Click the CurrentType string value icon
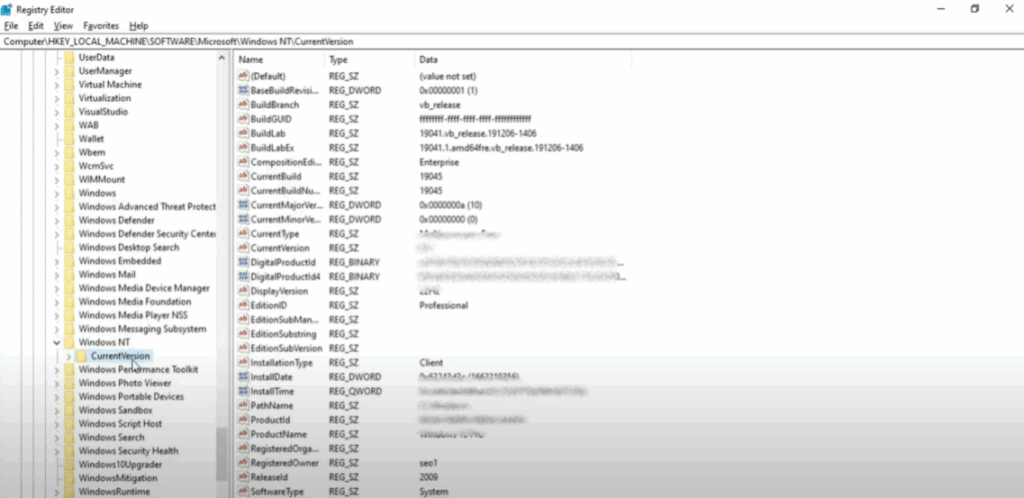This screenshot has width=1024, height=498. (244, 234)
